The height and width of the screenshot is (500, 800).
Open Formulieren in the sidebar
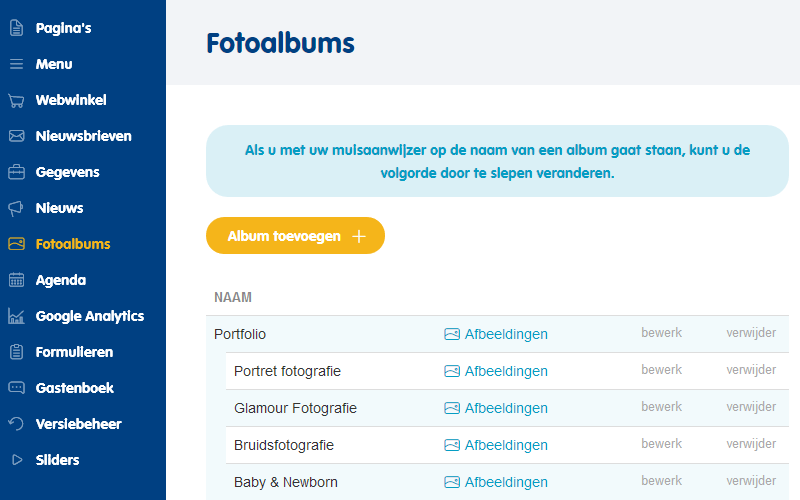[74, 352]
